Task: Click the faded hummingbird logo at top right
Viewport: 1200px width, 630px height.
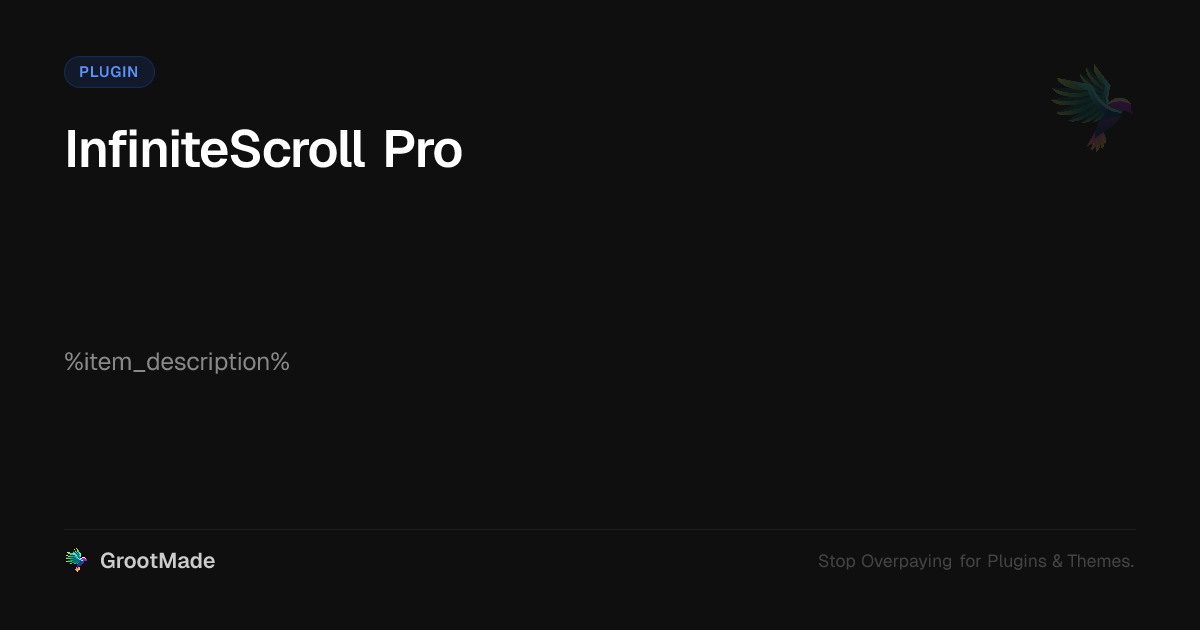Action: 1092,107
